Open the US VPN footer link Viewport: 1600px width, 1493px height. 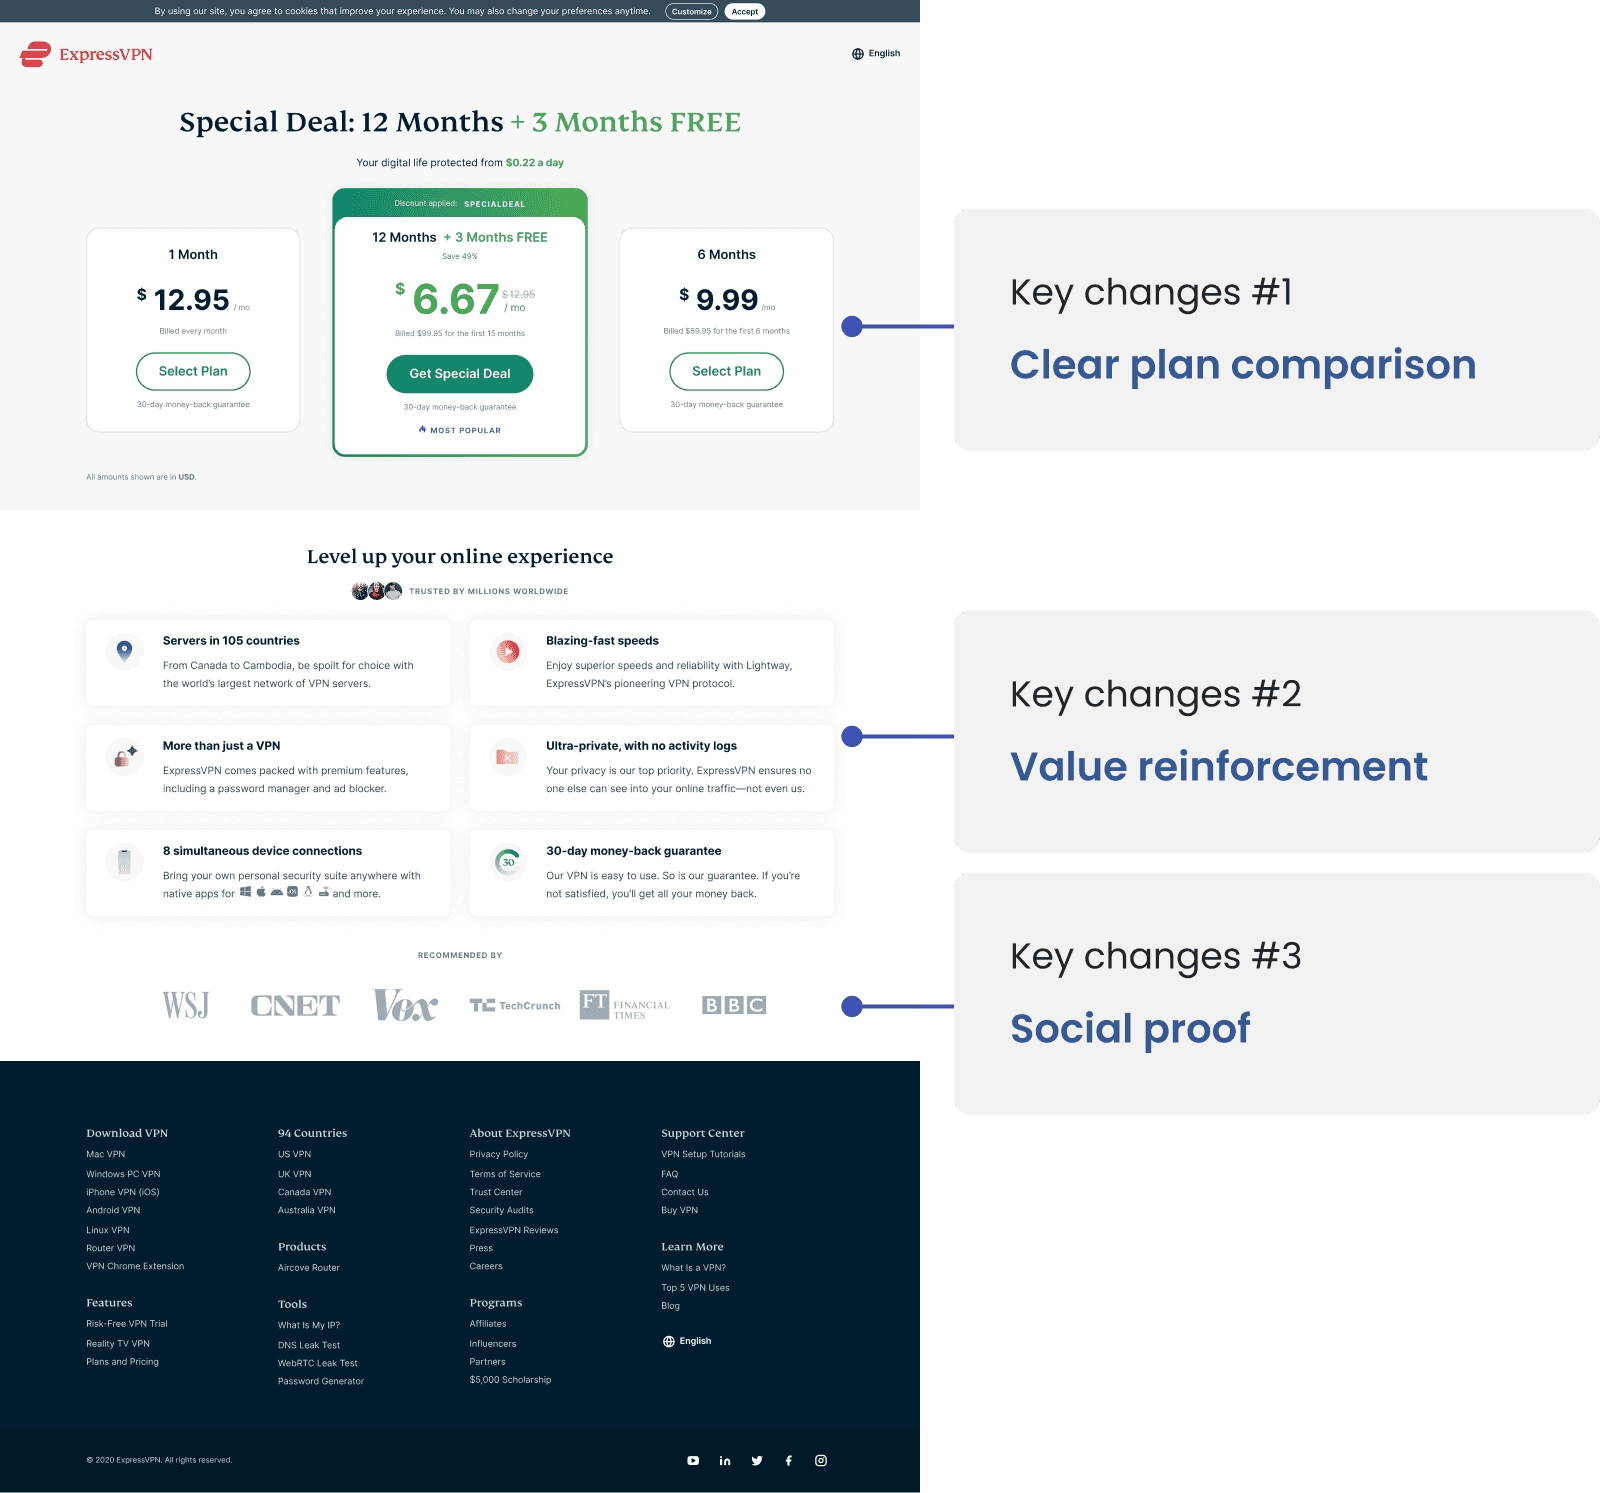click(295, 1154)
